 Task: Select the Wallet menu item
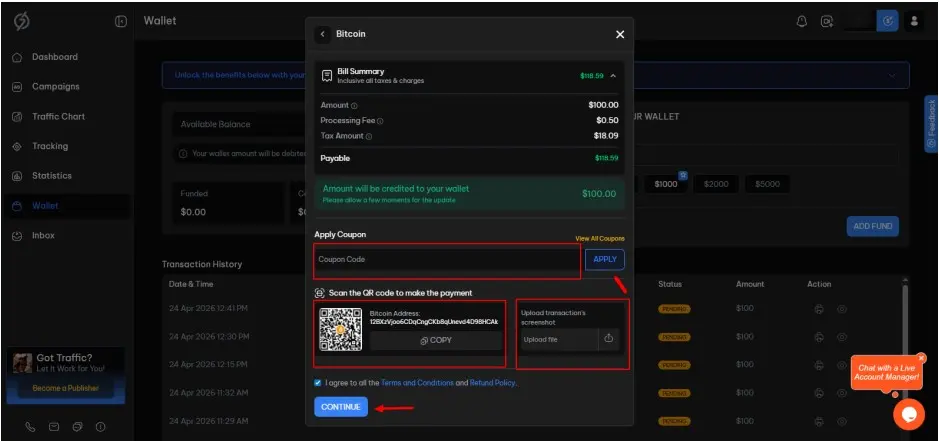coord(45,206)
